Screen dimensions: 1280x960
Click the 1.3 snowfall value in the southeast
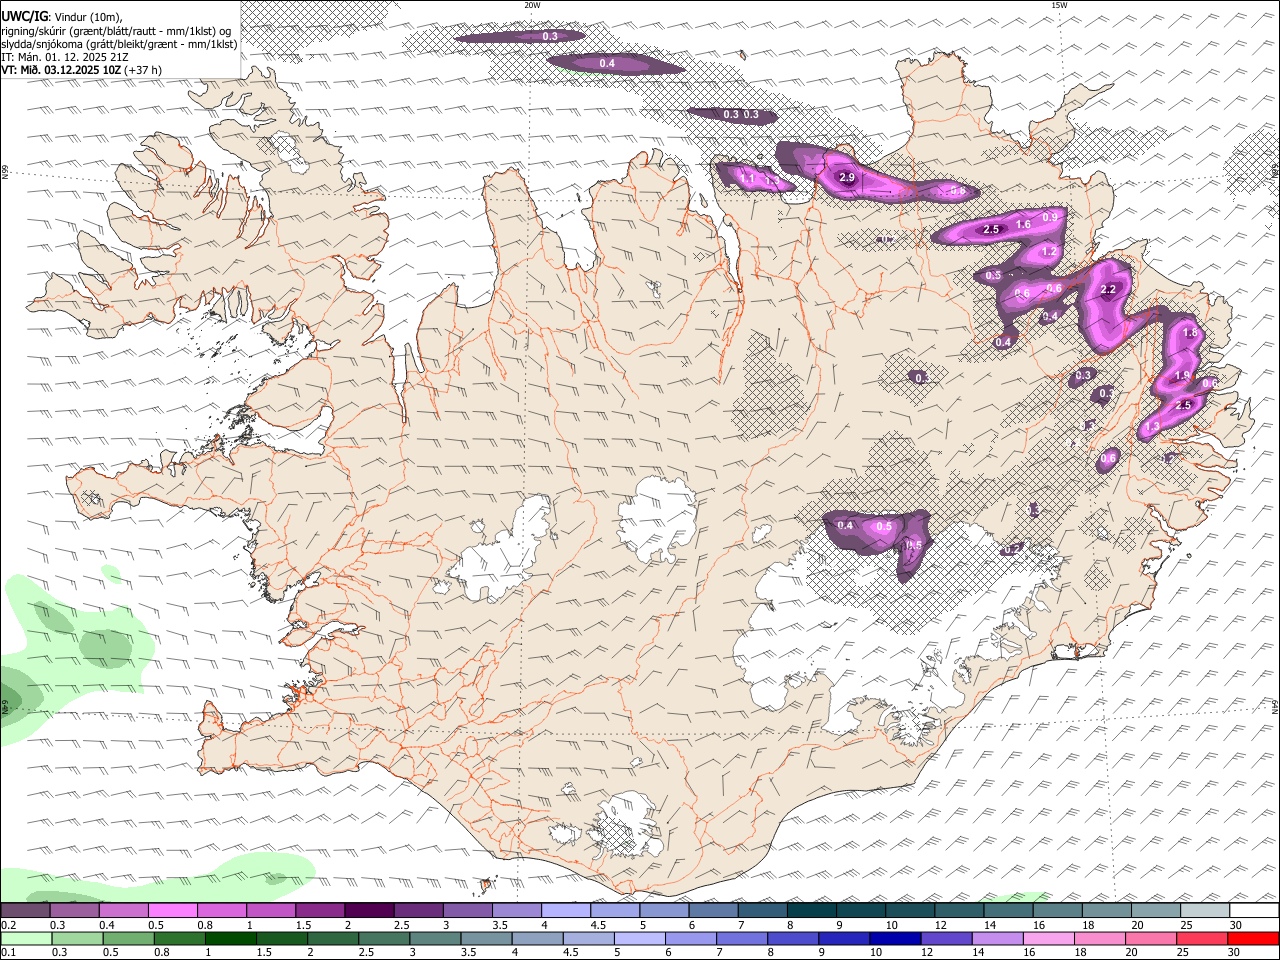click(x=1152, y=427)
